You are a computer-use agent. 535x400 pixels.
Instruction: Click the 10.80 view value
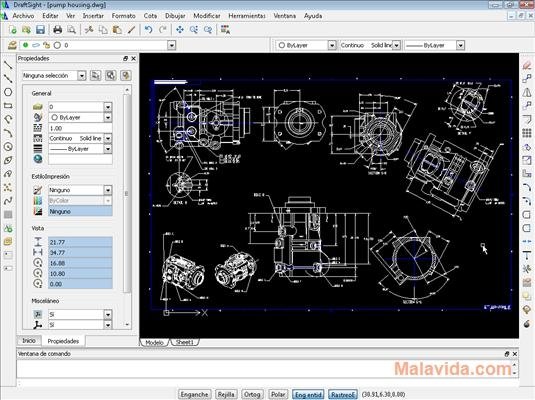(x=80, y=273)
